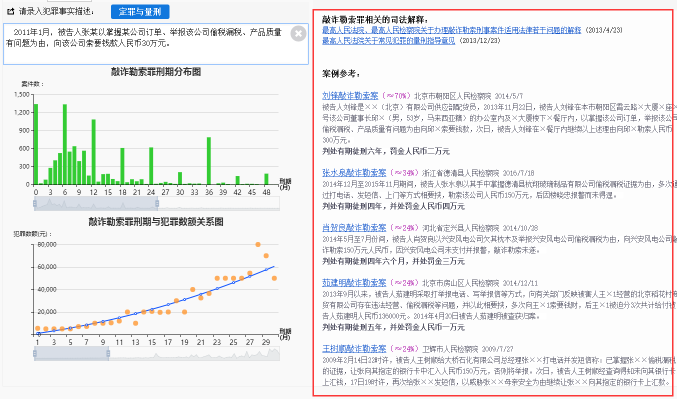Click the 定罪与量刑 button

[140, 12]
